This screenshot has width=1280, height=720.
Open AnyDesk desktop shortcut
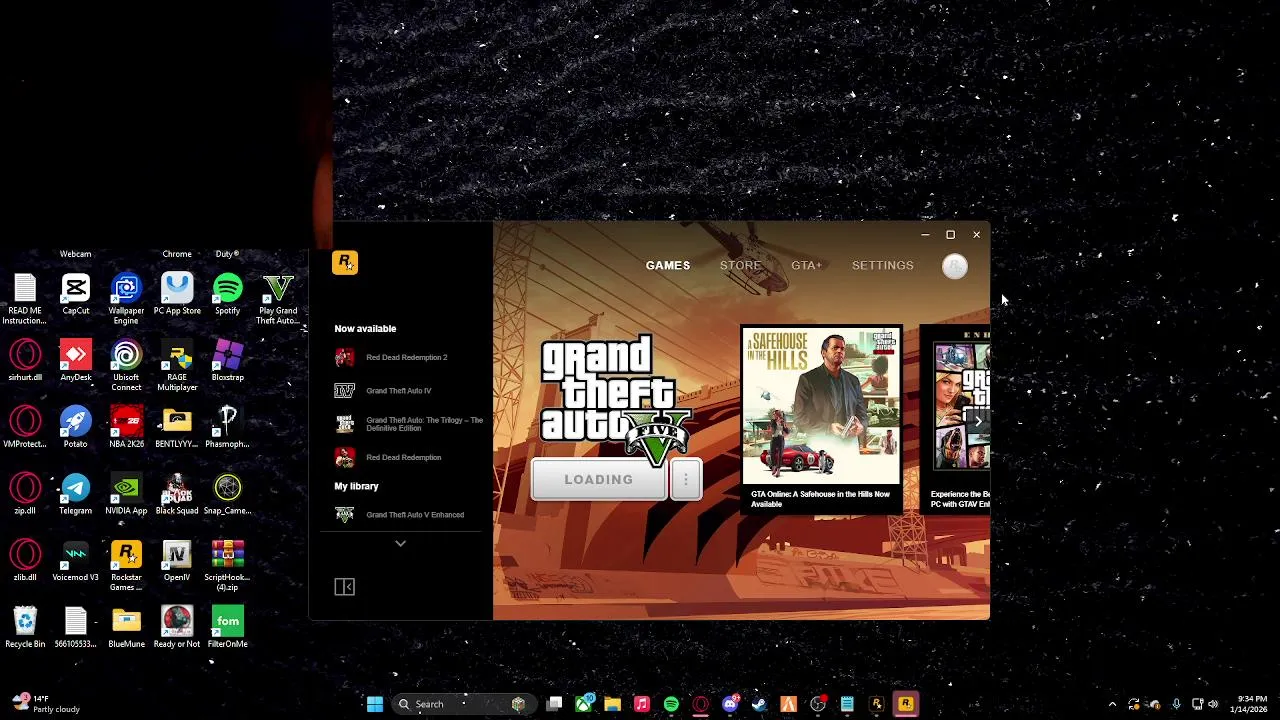(76, 361)
